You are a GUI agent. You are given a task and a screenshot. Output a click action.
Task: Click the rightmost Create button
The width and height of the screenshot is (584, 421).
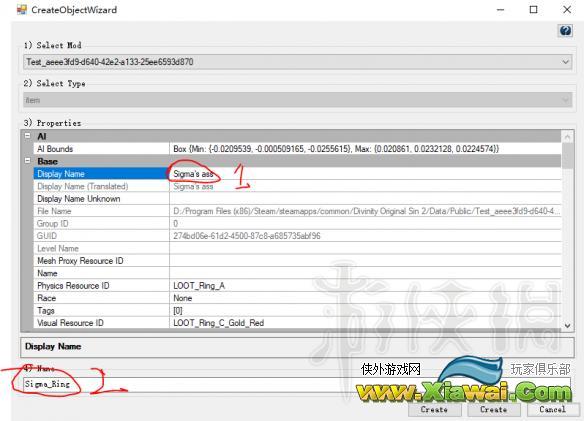[x=493, y=409]
